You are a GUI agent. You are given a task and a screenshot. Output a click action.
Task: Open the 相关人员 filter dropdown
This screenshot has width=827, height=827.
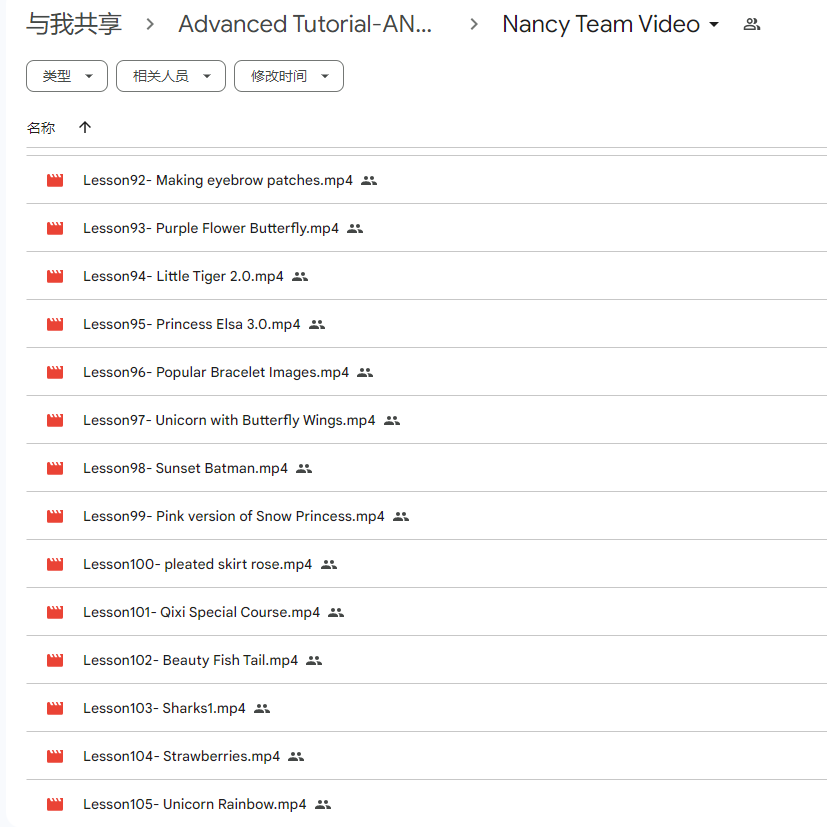coord(170,76)
